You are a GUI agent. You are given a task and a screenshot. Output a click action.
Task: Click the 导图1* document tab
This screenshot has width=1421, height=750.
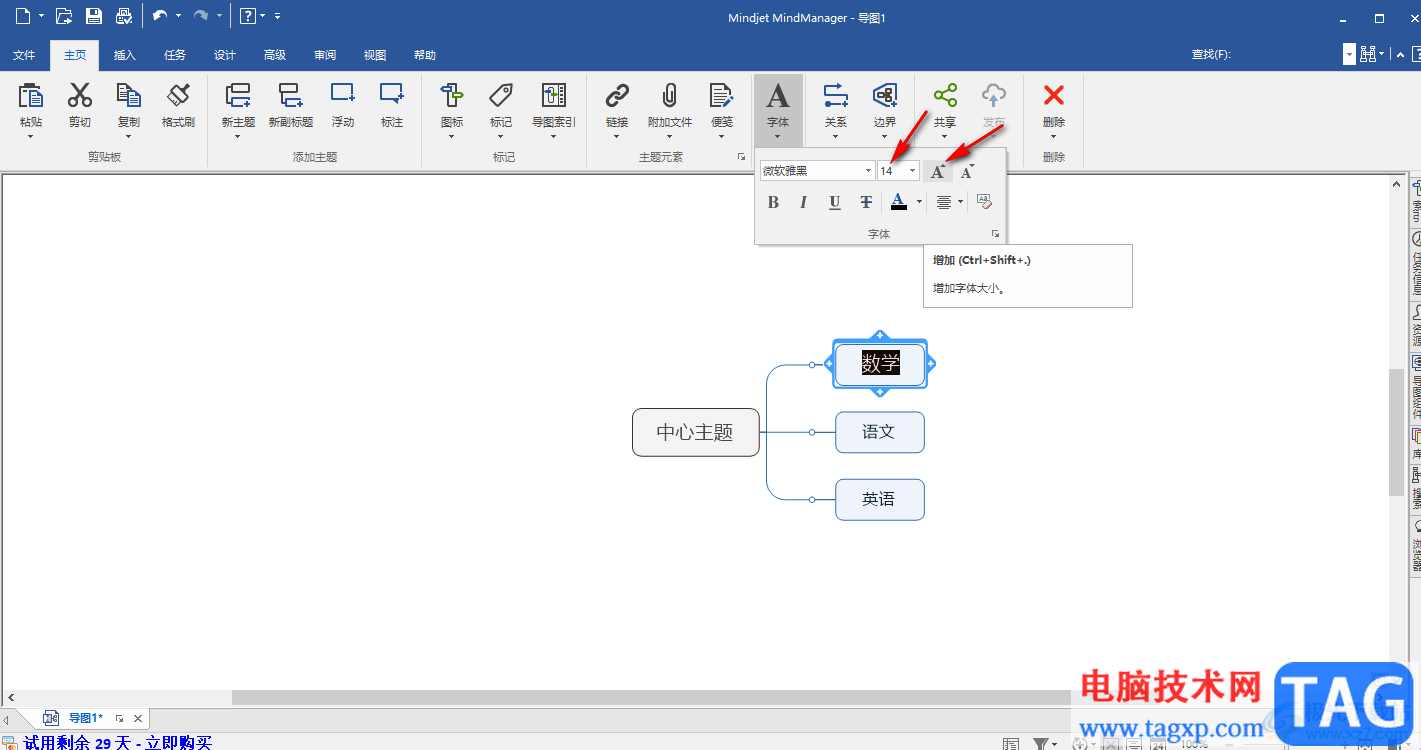pyautogui.click(x=85, y=718)
